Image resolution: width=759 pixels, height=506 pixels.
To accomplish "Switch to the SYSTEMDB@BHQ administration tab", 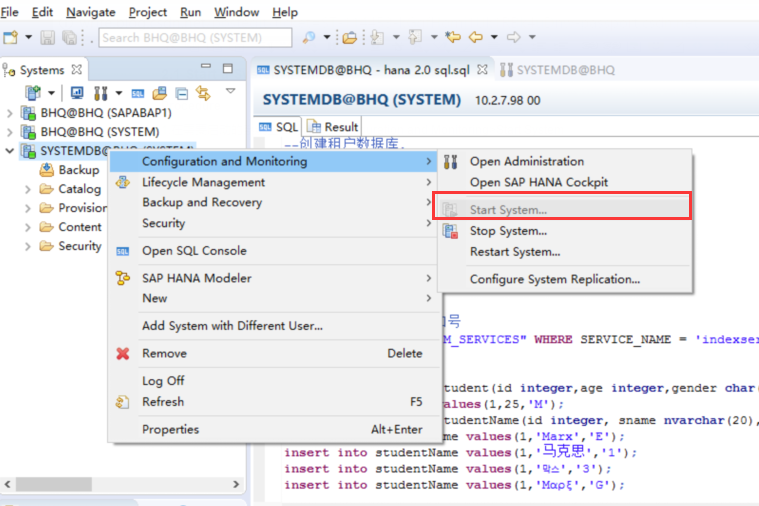I will pyautogui.click(x=558, y=70).
